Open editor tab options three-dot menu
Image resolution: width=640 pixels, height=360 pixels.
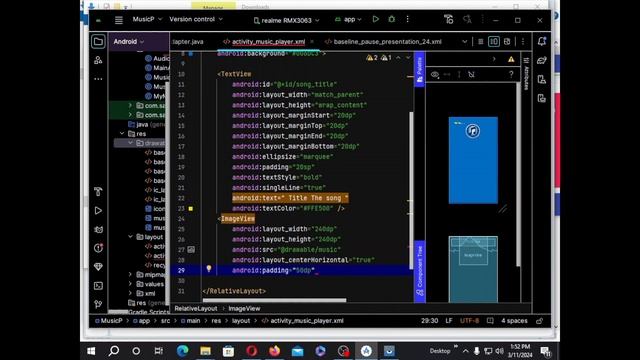tap(523, 42)
